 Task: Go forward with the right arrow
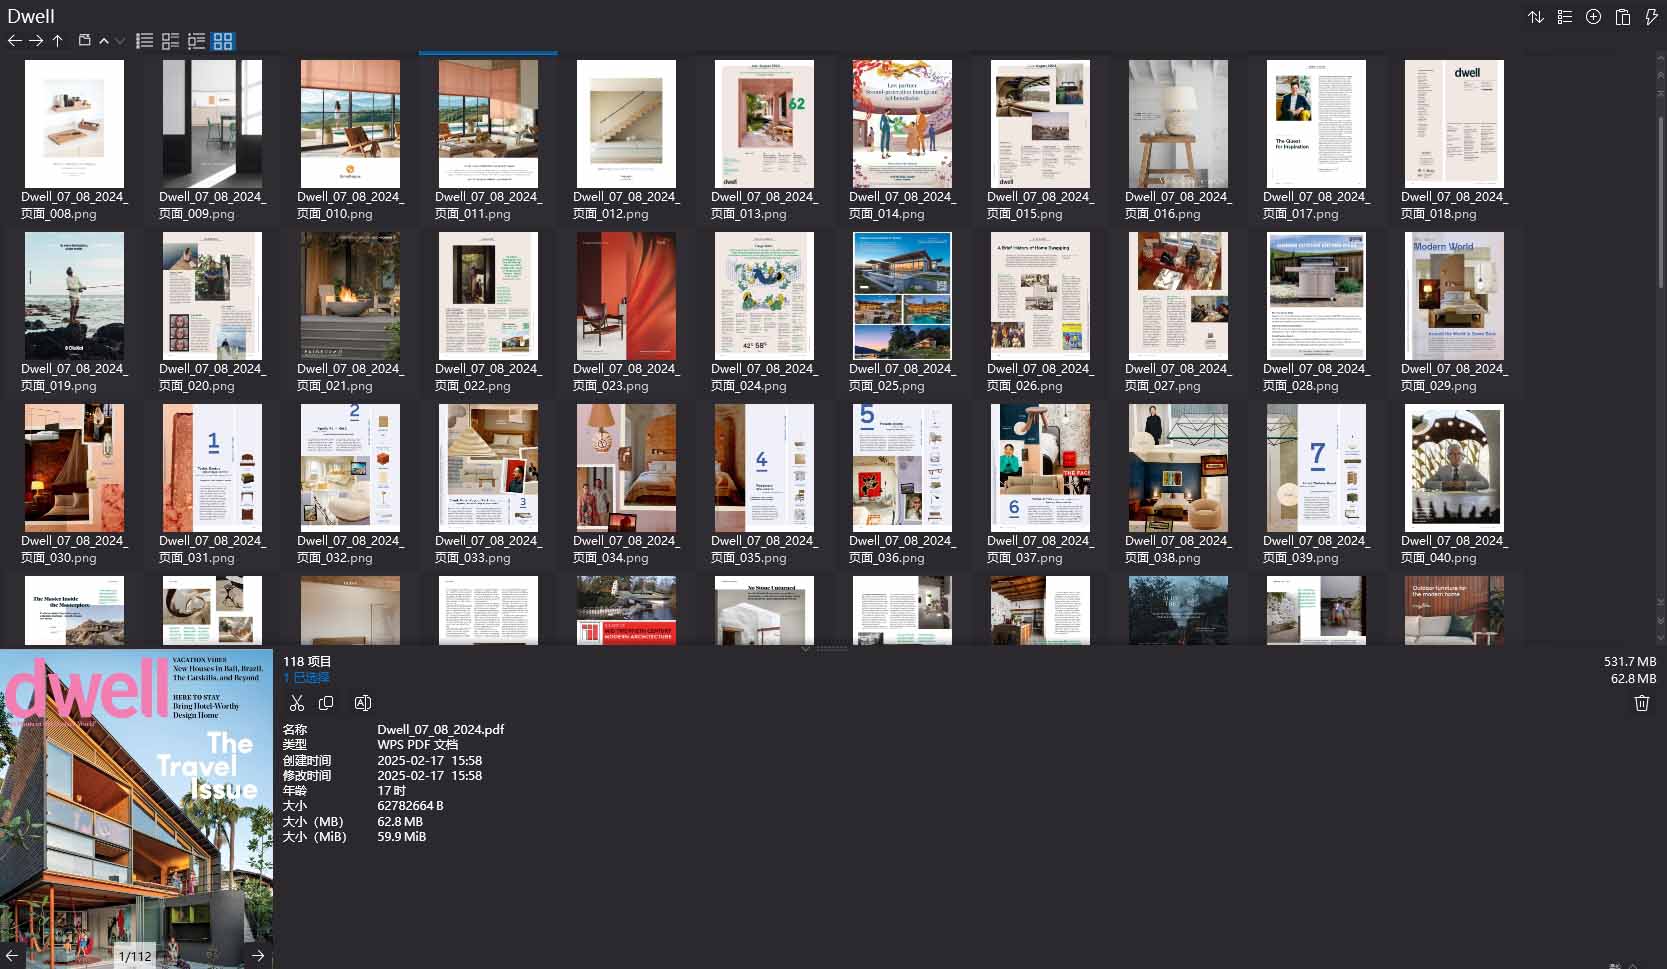tap(36, 41)
